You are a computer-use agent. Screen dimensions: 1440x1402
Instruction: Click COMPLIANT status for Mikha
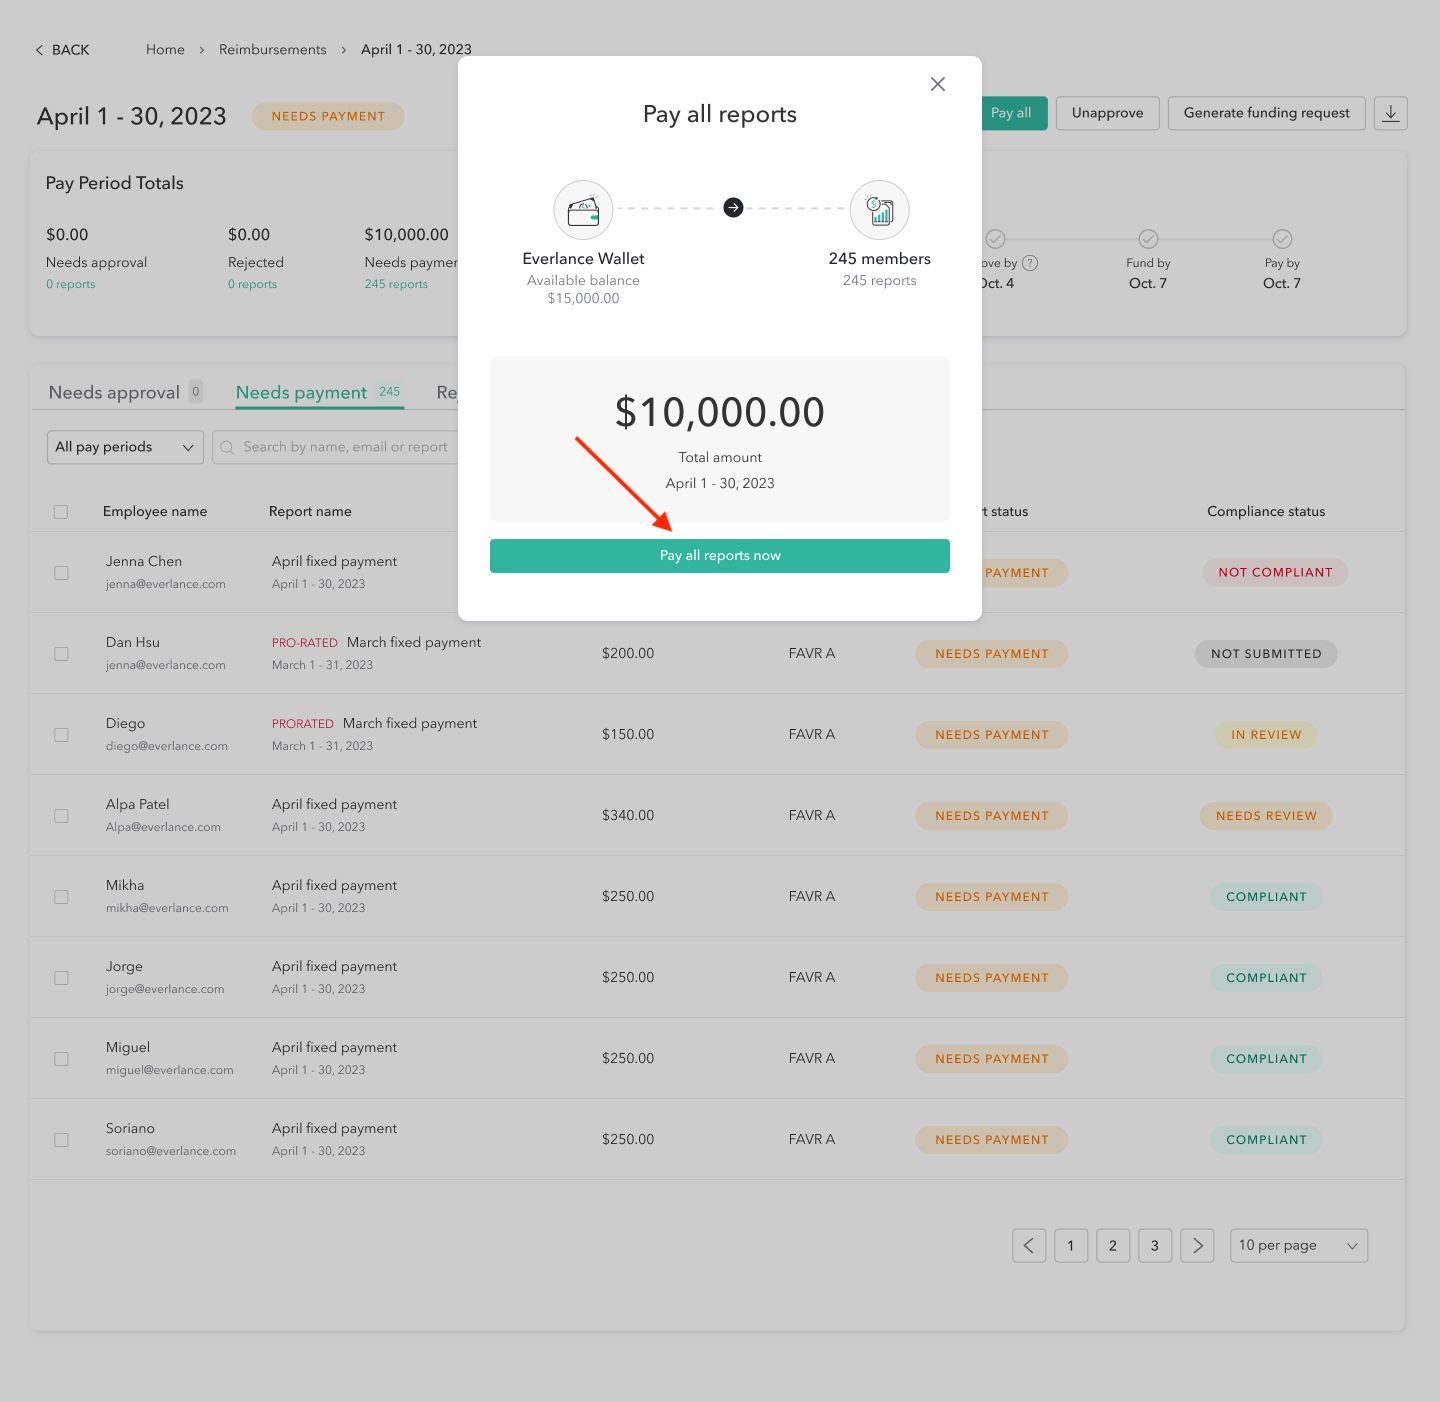[1266, 897]
